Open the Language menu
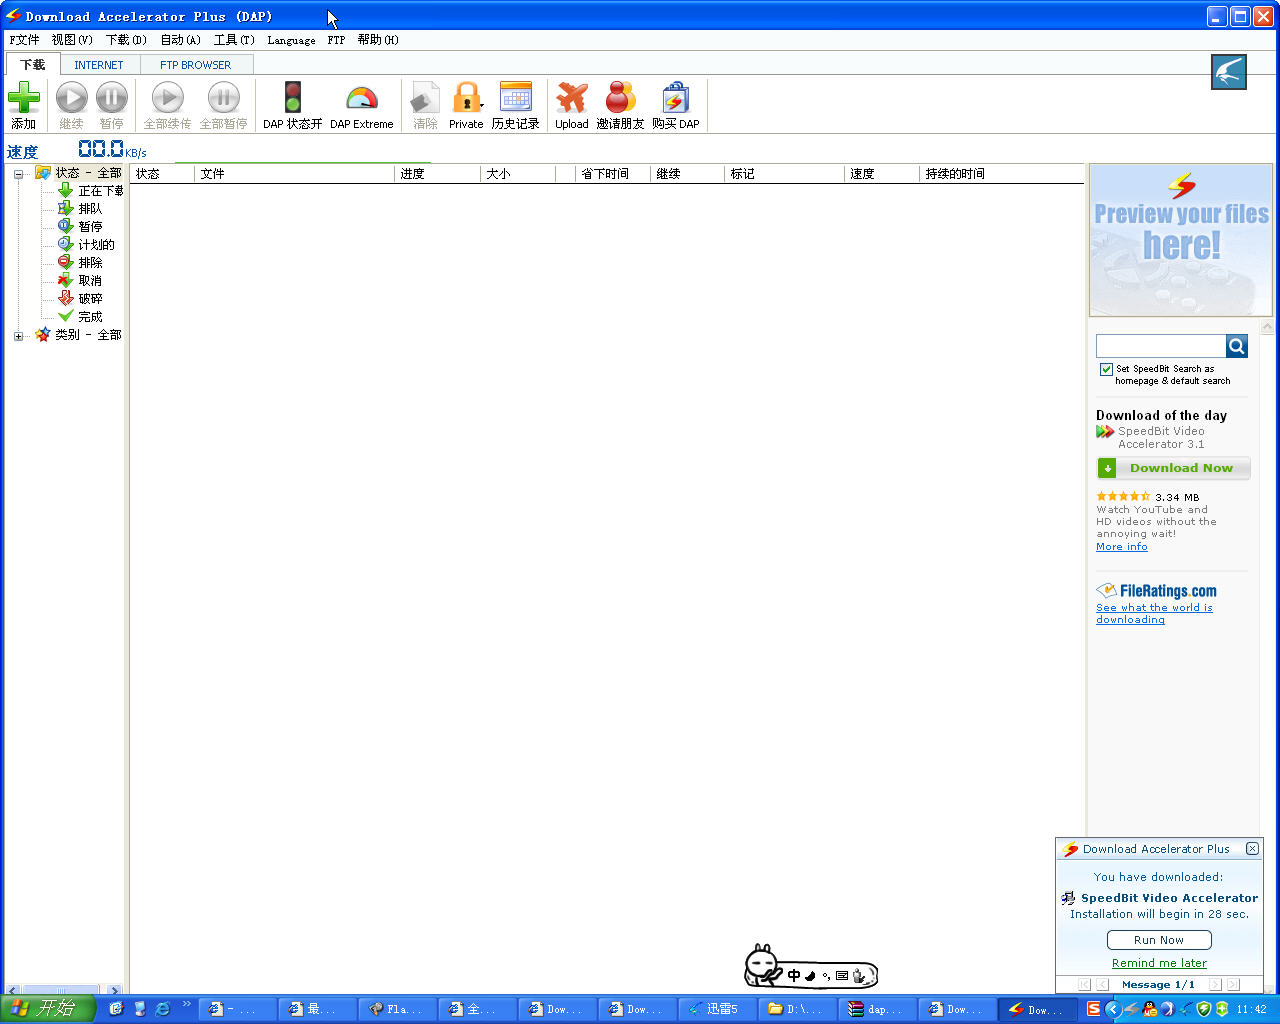 [x=291, y=41]
